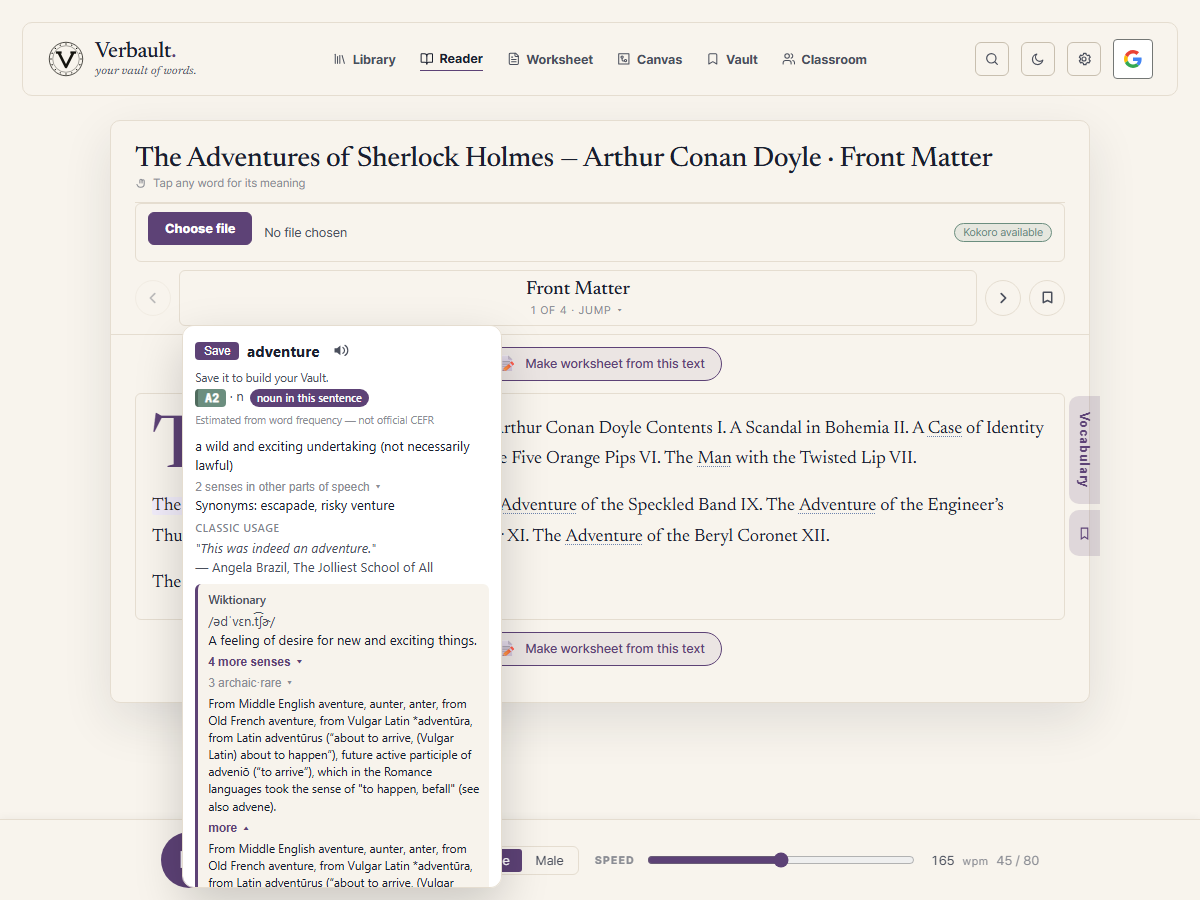Open the search icon button
This screenshot has width=1200, height=900.
[992, 59]
